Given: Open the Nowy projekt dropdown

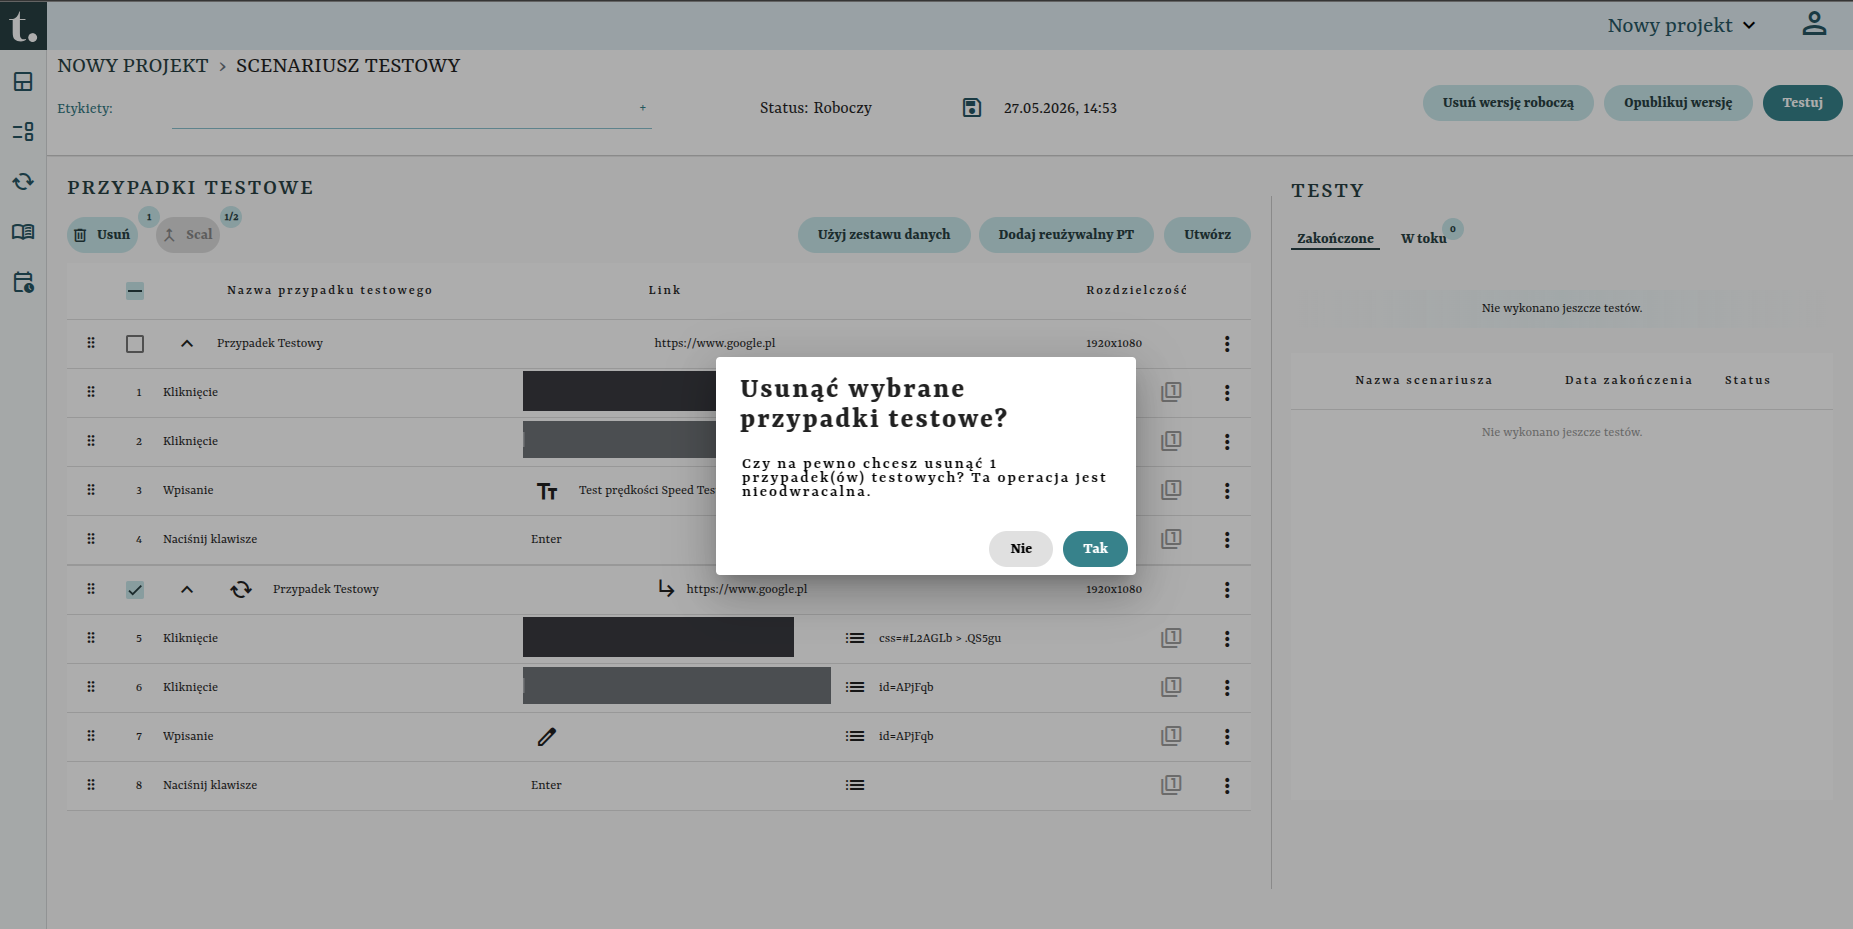Looking at the screenshot, I should (1682, 26).
